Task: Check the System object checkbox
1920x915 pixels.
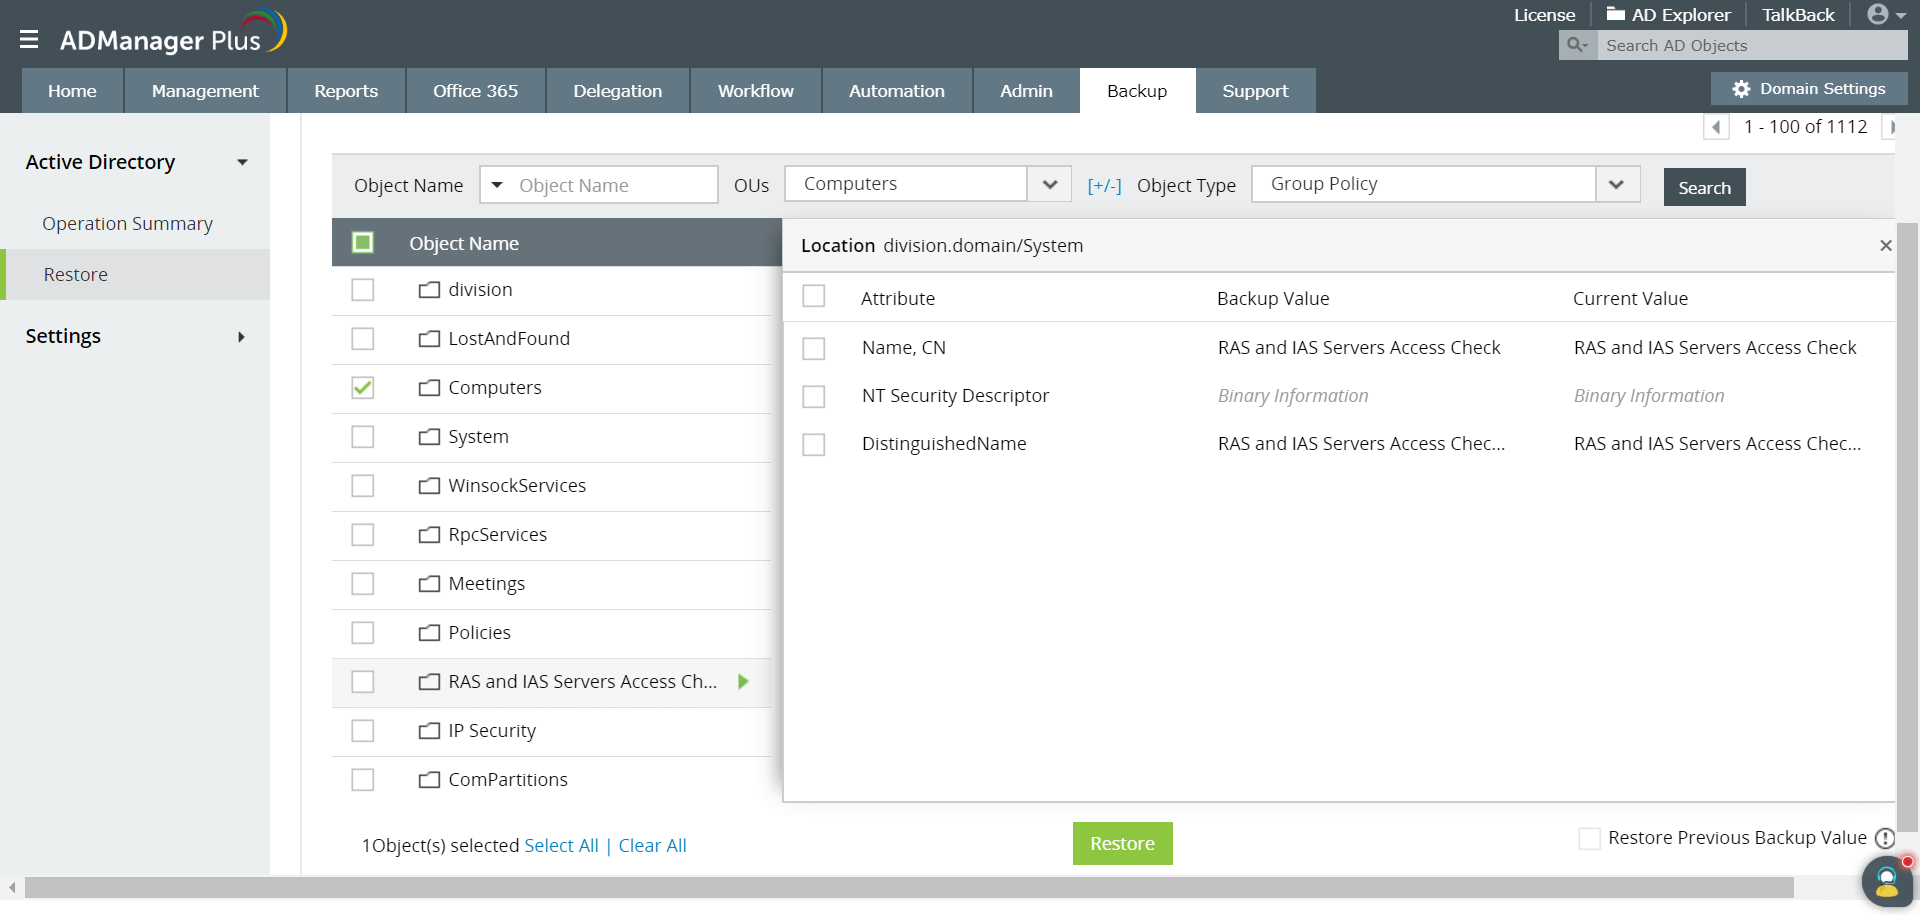Action: click(x=363, y=437)
